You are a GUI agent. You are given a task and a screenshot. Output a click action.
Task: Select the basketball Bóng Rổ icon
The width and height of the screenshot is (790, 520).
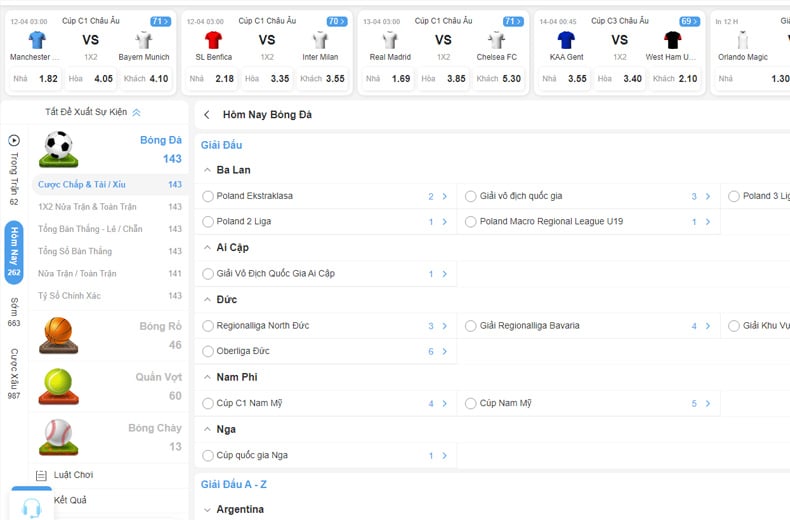coord(58,335)
